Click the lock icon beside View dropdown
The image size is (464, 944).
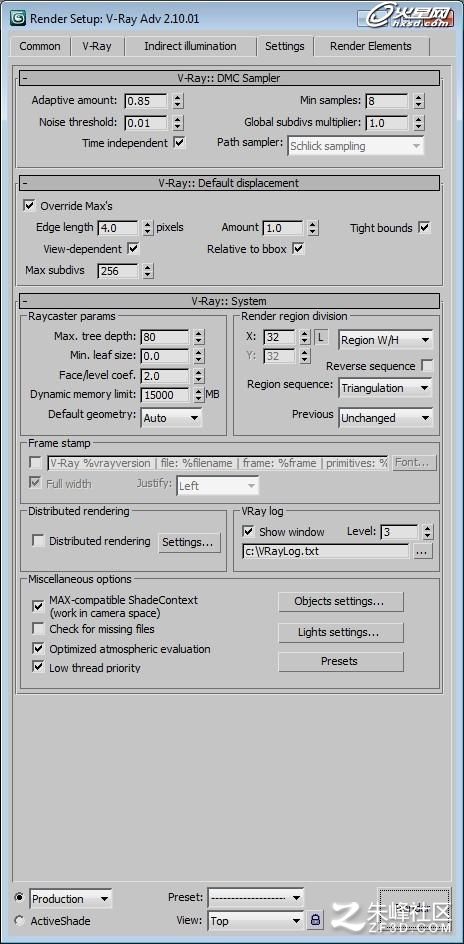[315, 921]
